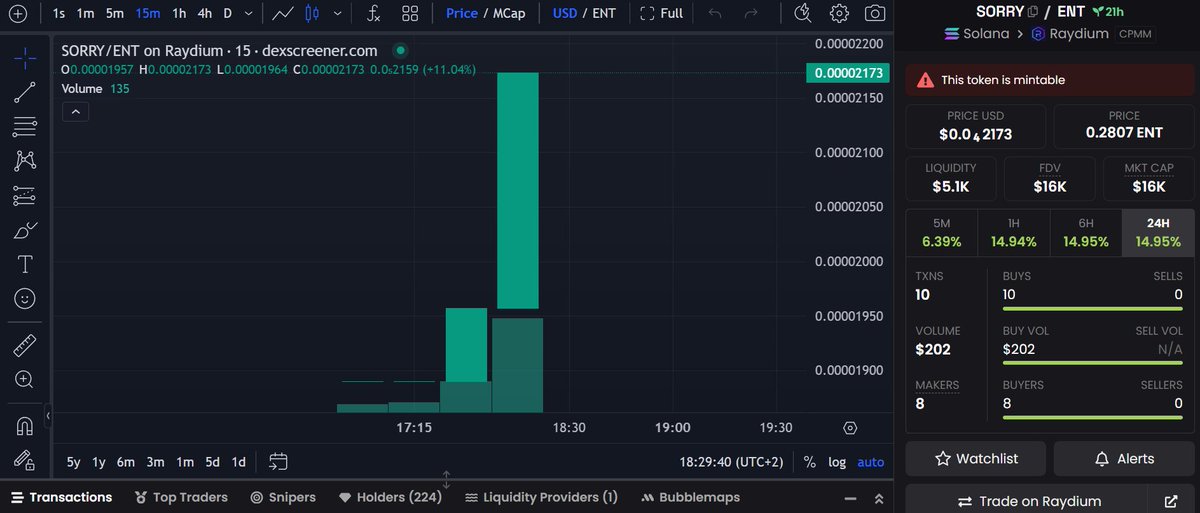Open the Liquidity Providers (1) tab
The width and height of the screenshot is (1200, 513).
pos(541,497)
